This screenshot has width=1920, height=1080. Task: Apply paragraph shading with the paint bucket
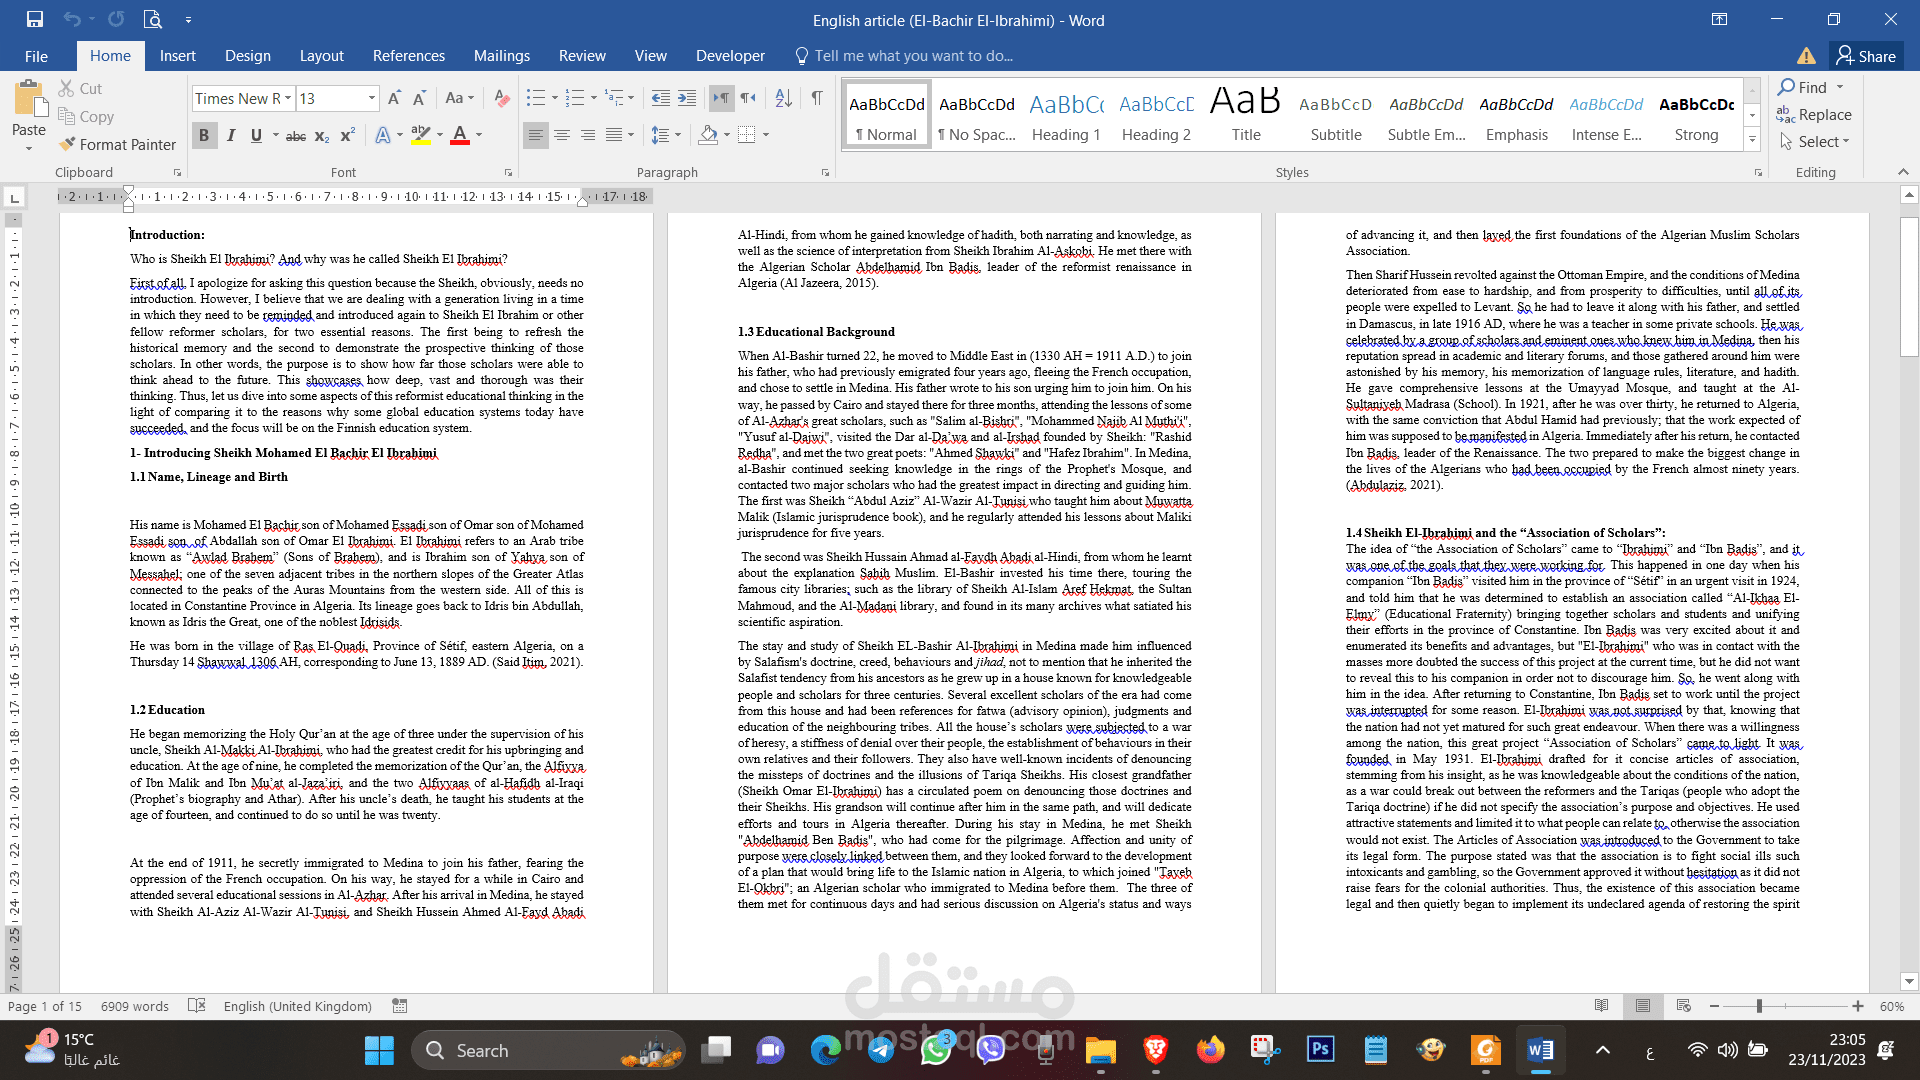708,135
